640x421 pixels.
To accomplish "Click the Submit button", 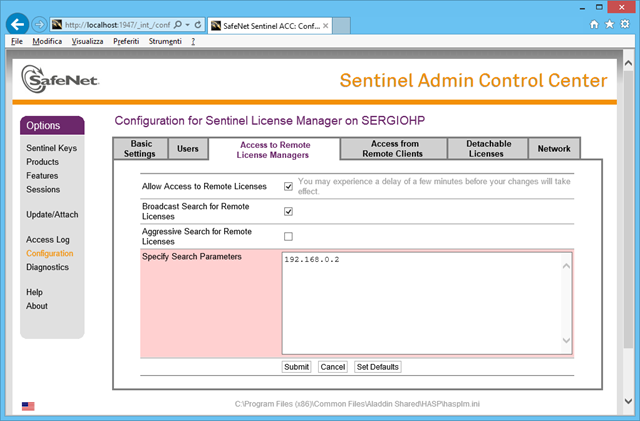I will (x=296, y=367).
